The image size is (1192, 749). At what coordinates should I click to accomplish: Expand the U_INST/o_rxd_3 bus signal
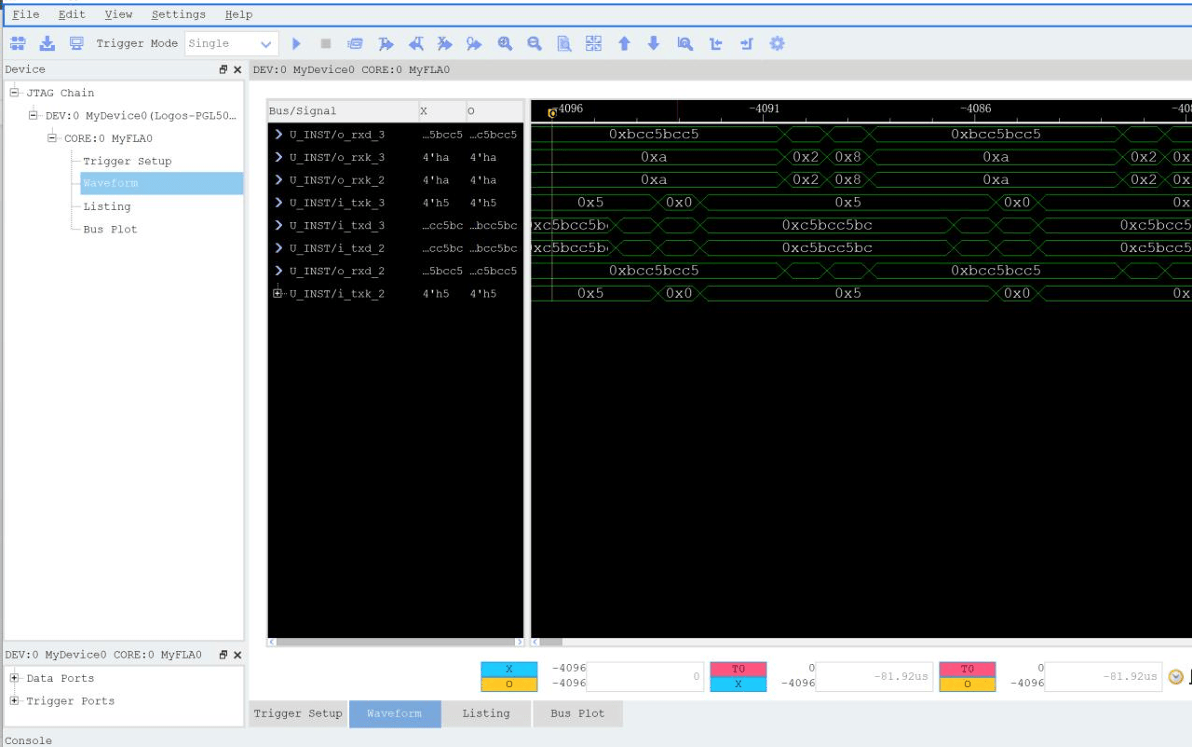pyautogui.click(x=279, y=134)
